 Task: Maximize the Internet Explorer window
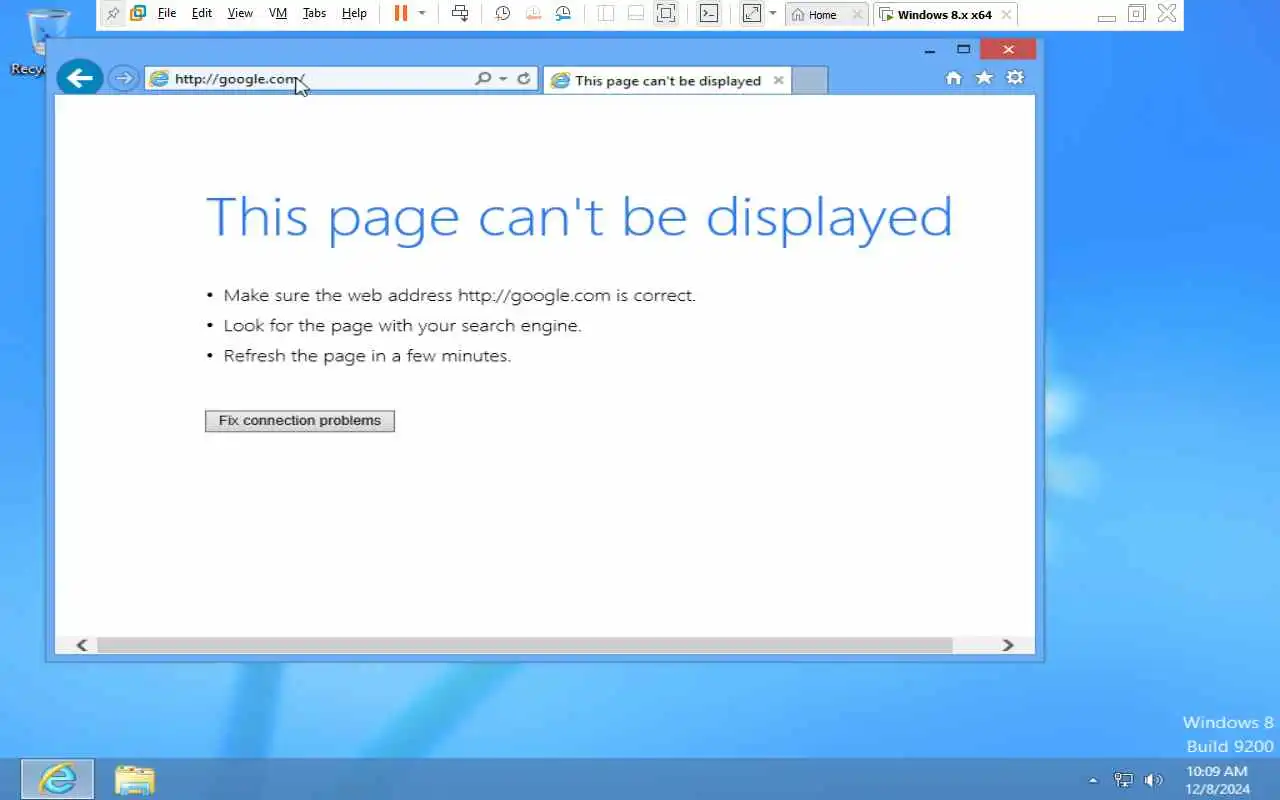[x=963, y=49]
